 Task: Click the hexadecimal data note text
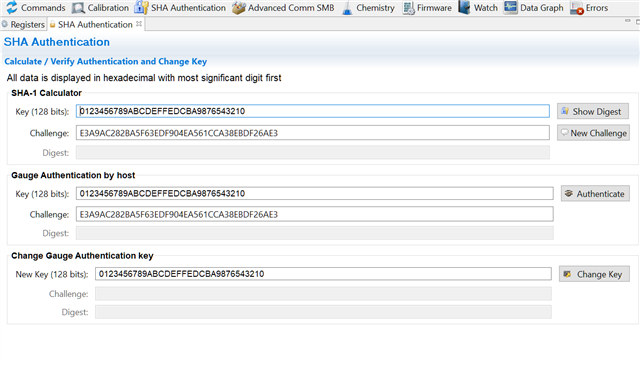point(144,78)
